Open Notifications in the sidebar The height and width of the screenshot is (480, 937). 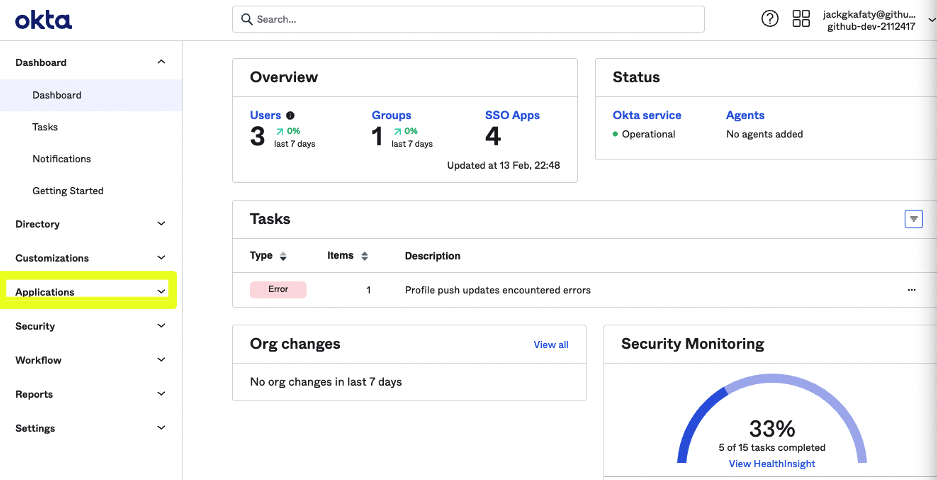[x=62, y=159]
